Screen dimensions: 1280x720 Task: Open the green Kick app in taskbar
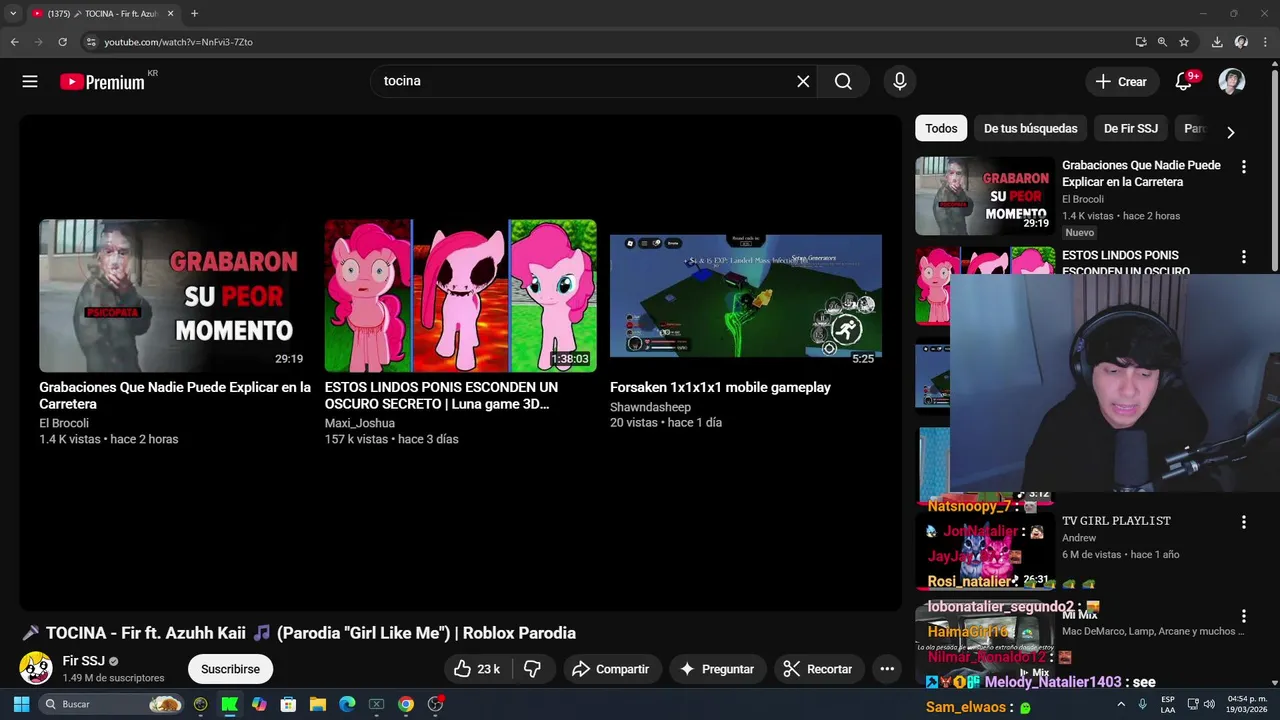[x=230, y=704]
